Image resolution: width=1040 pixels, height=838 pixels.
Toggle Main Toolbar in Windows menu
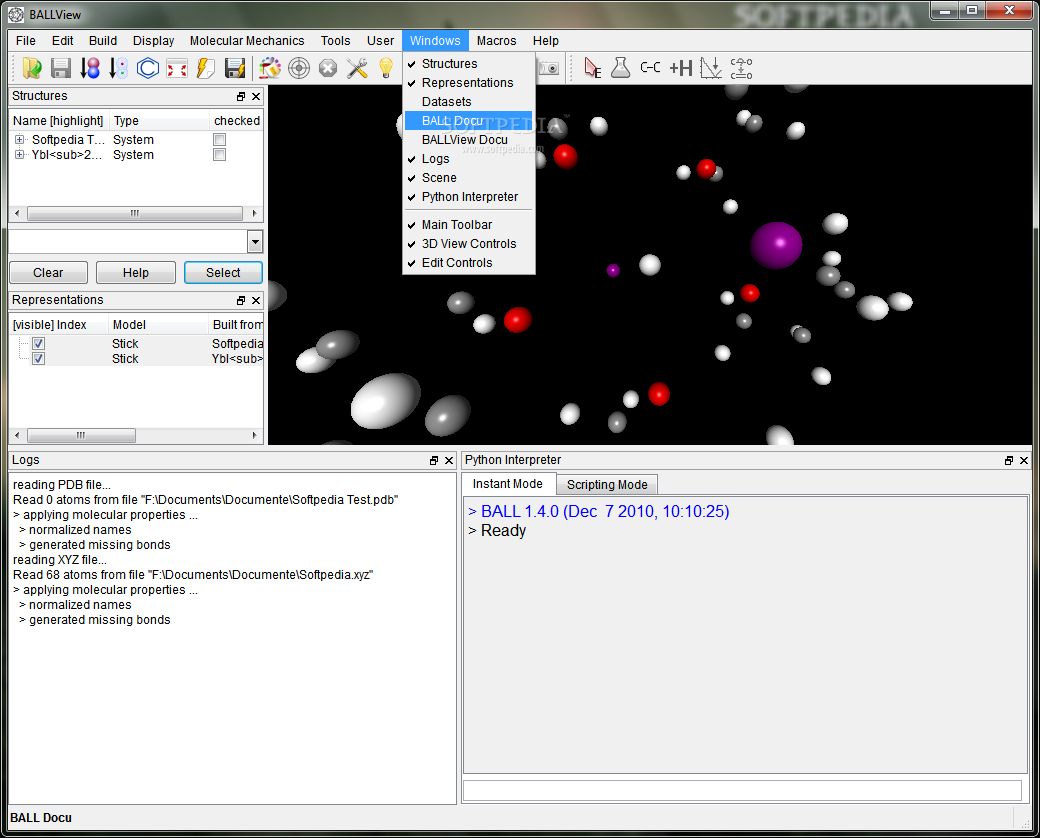click(468, 225)
